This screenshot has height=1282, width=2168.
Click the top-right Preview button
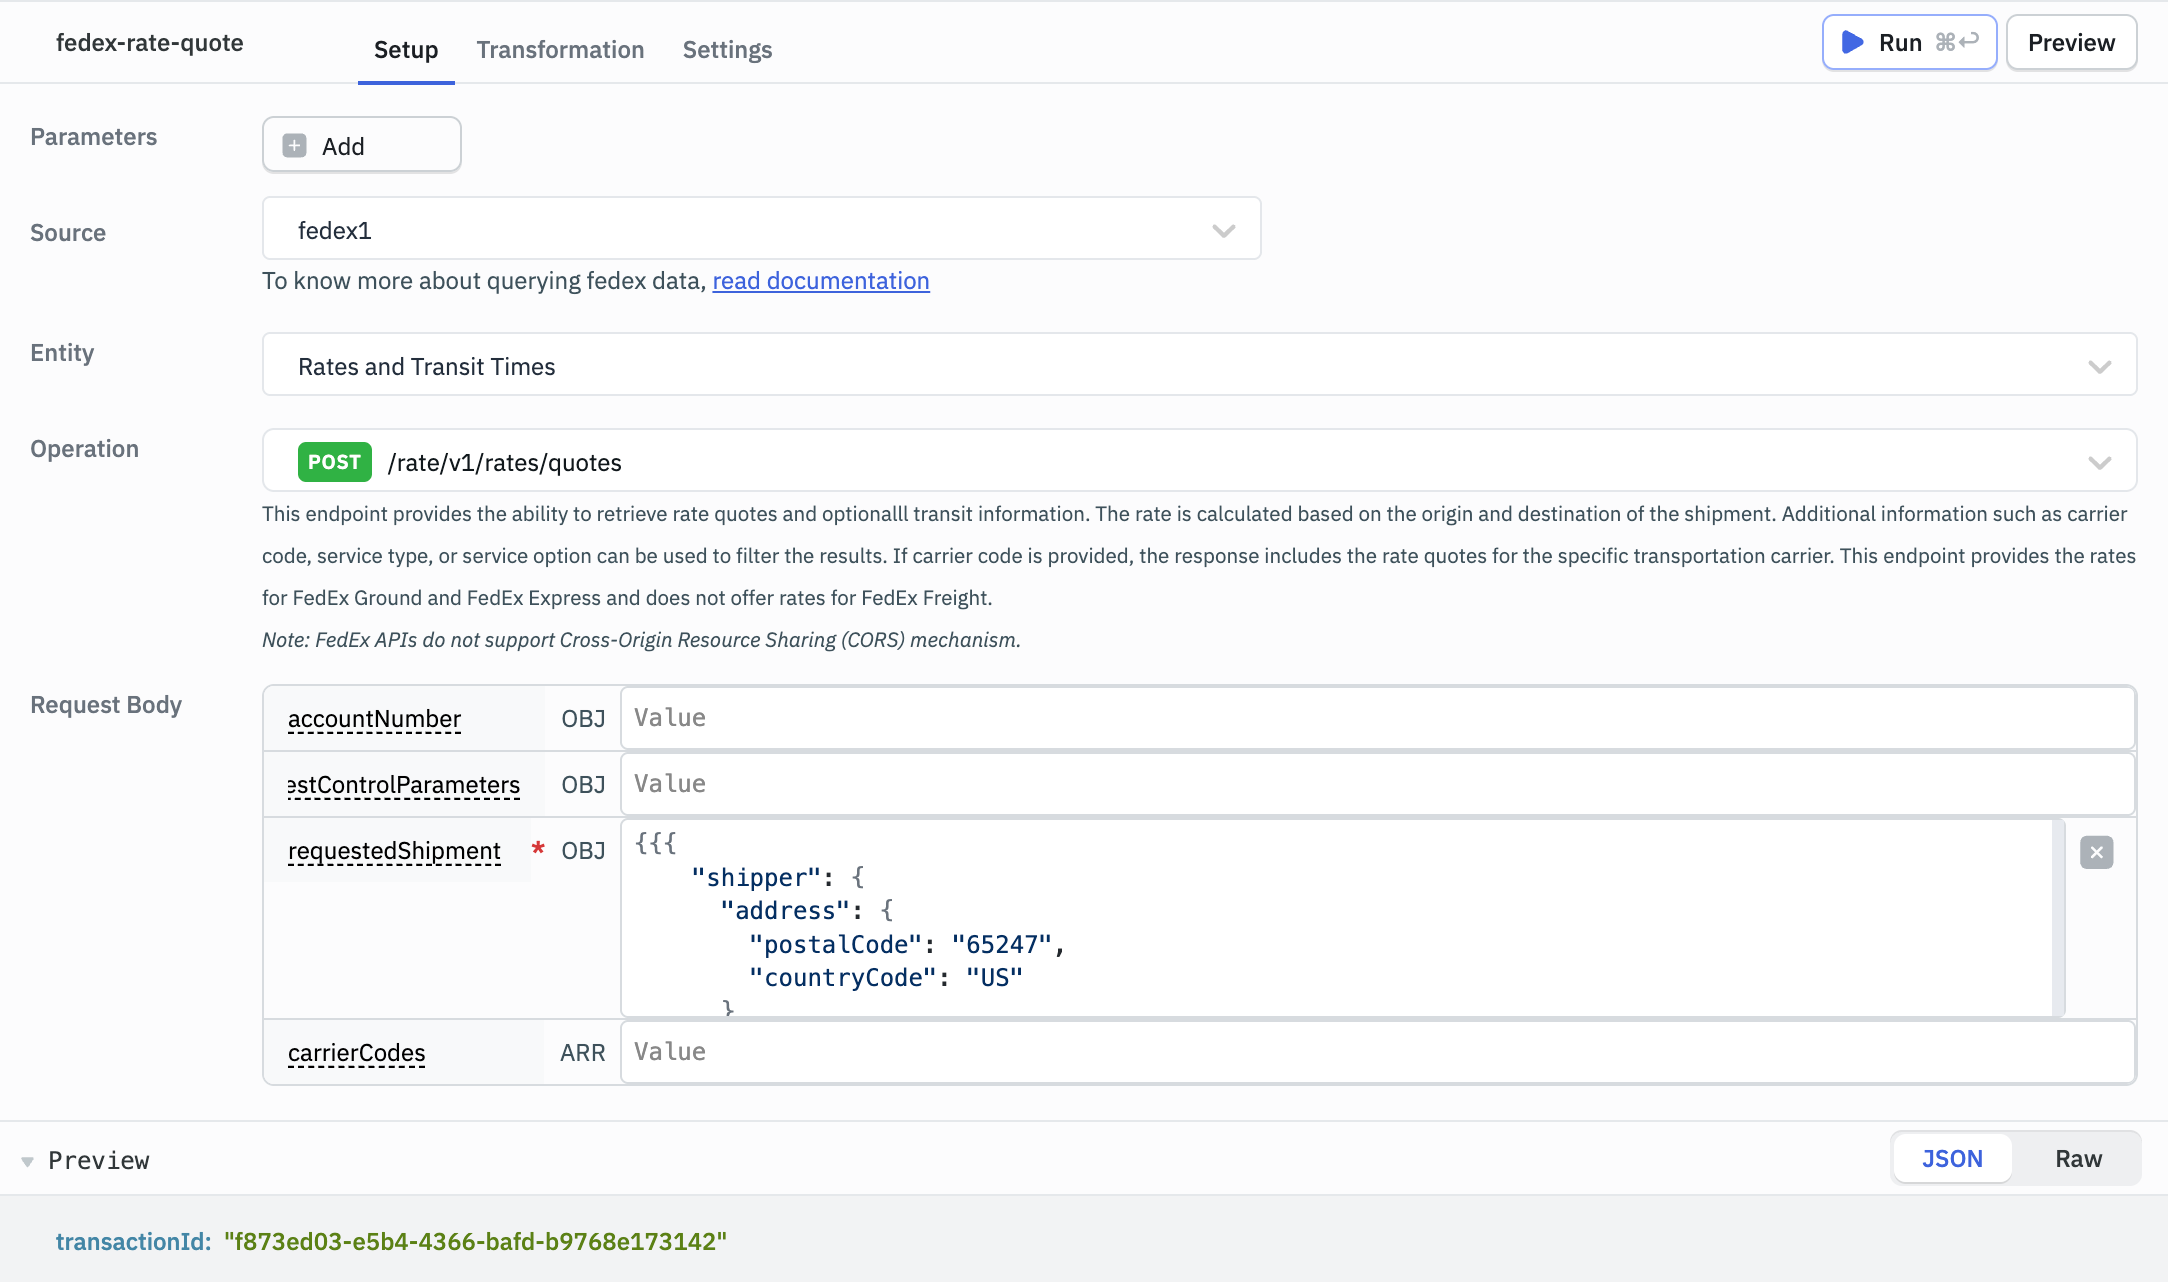(2071, 42)
